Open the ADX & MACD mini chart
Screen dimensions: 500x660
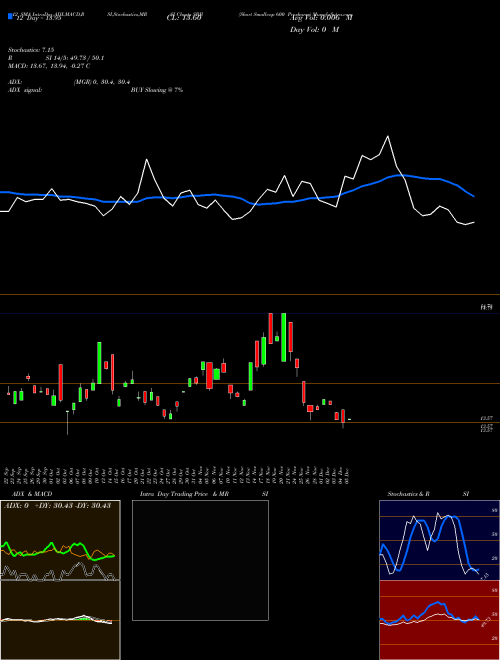[x=60, y=580]
